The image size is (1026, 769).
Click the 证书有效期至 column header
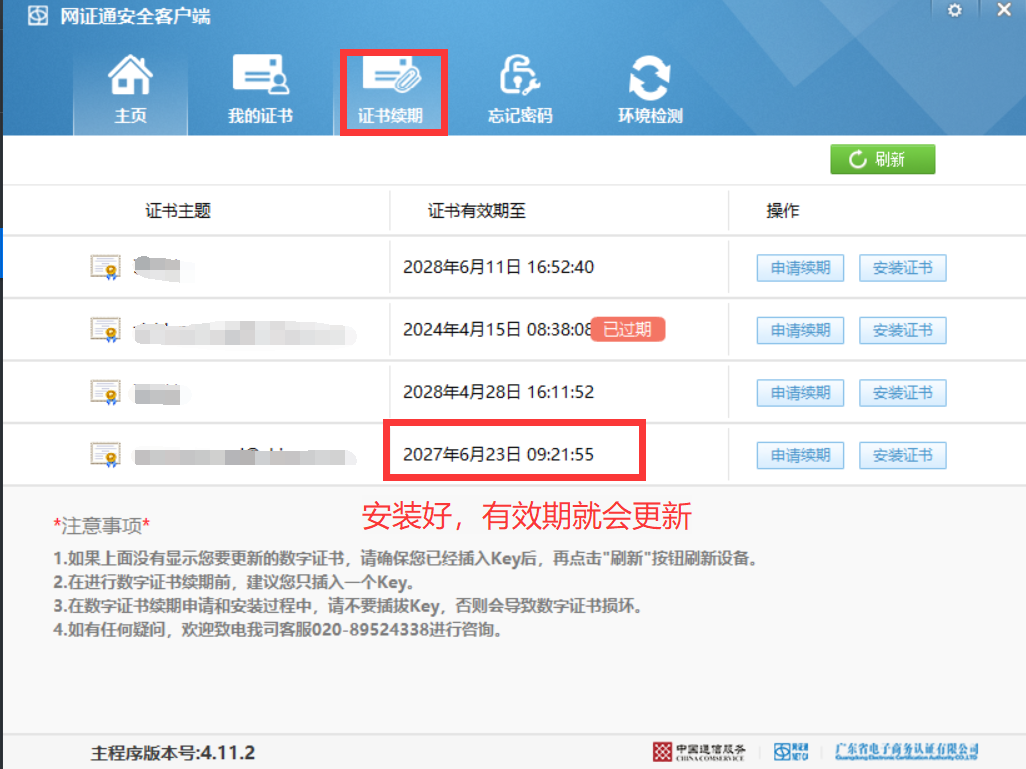(x=477, y=211)
